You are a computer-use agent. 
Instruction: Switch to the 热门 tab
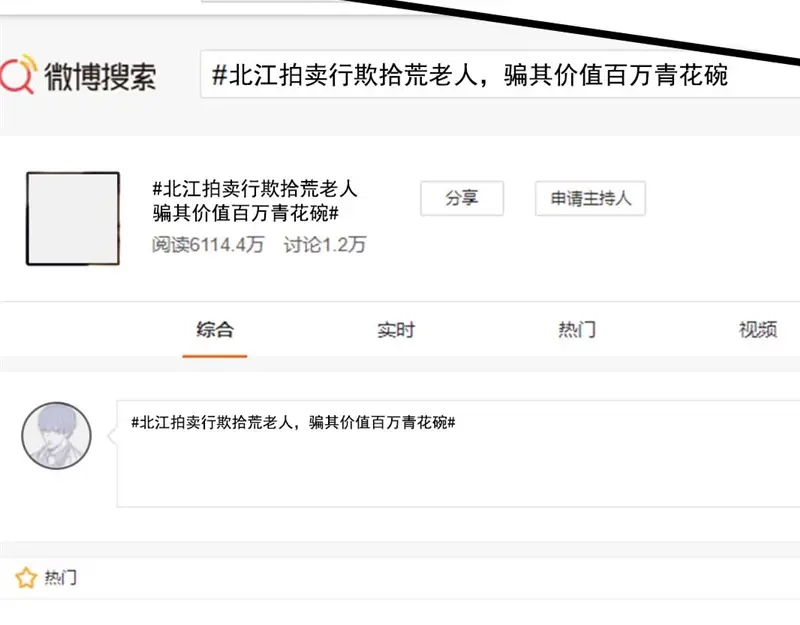(x=577, y=330)
